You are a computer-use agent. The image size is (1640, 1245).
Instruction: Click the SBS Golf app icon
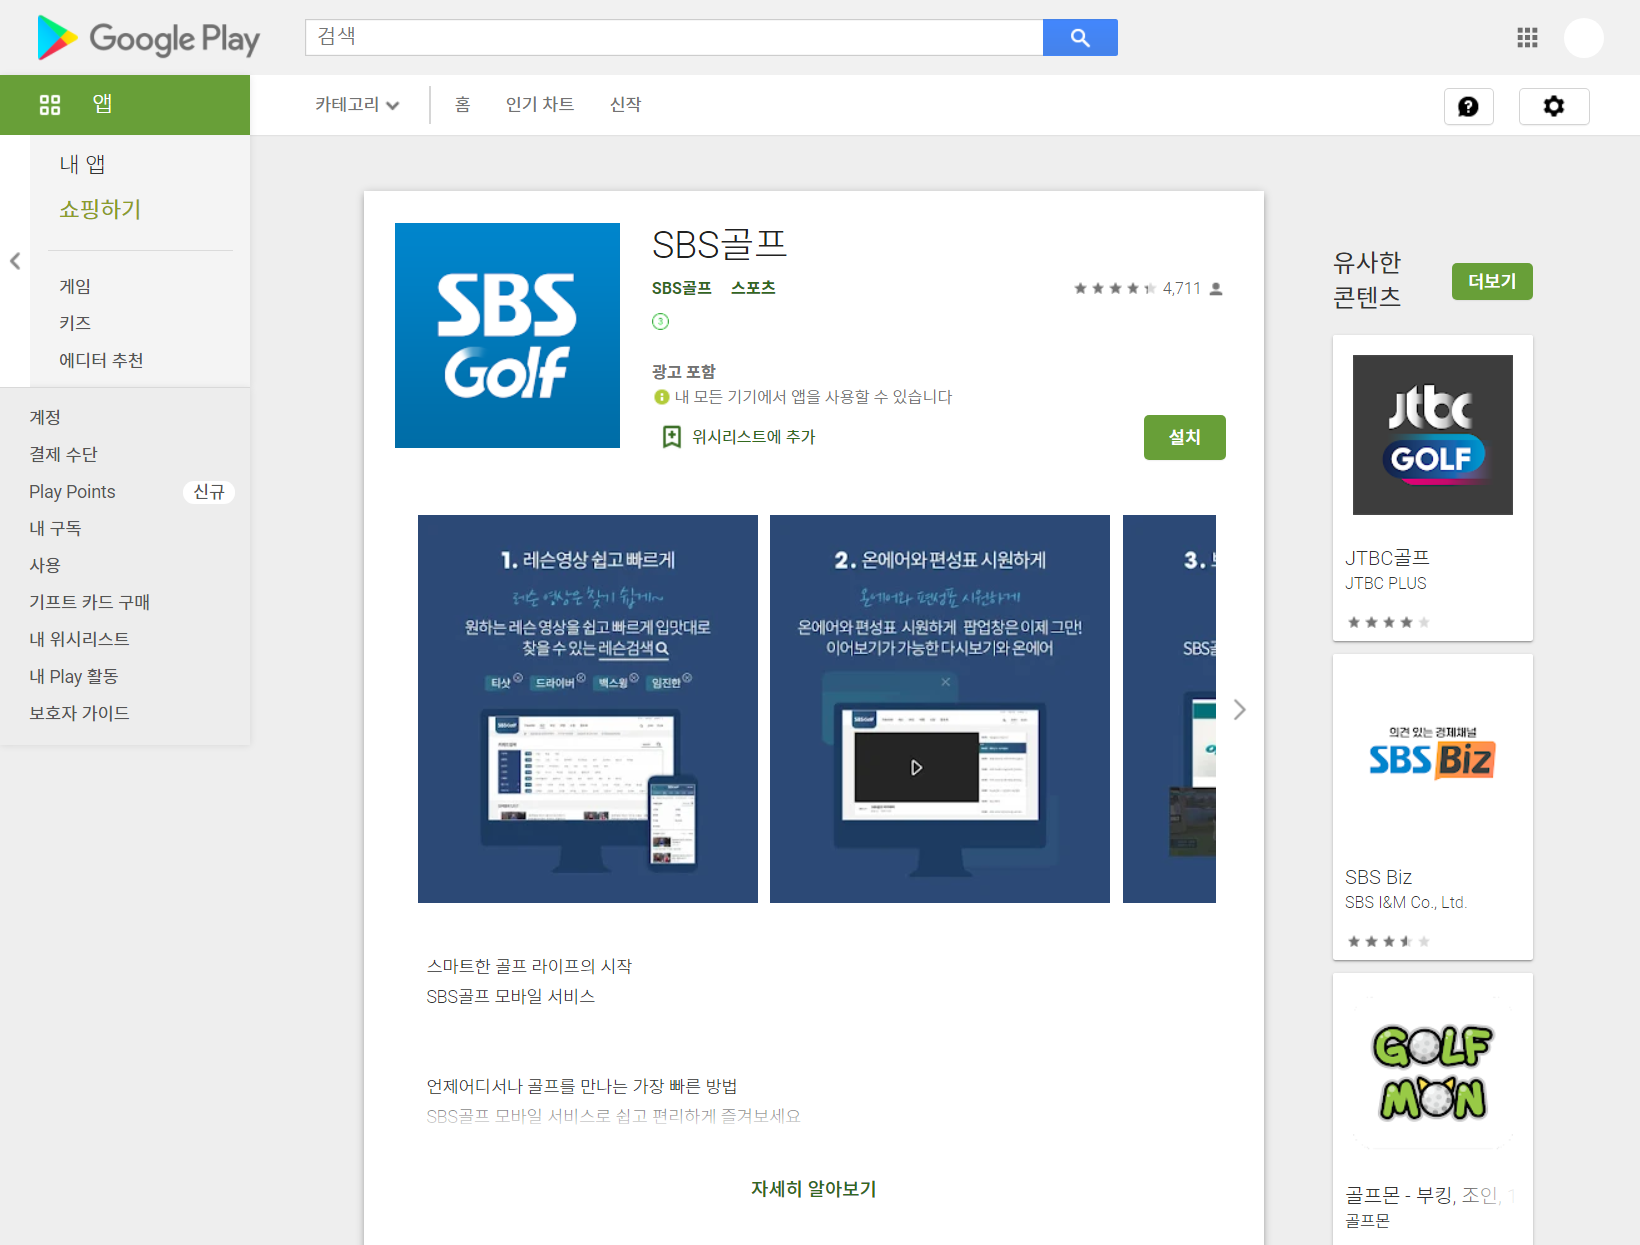[x=507, y=335]
